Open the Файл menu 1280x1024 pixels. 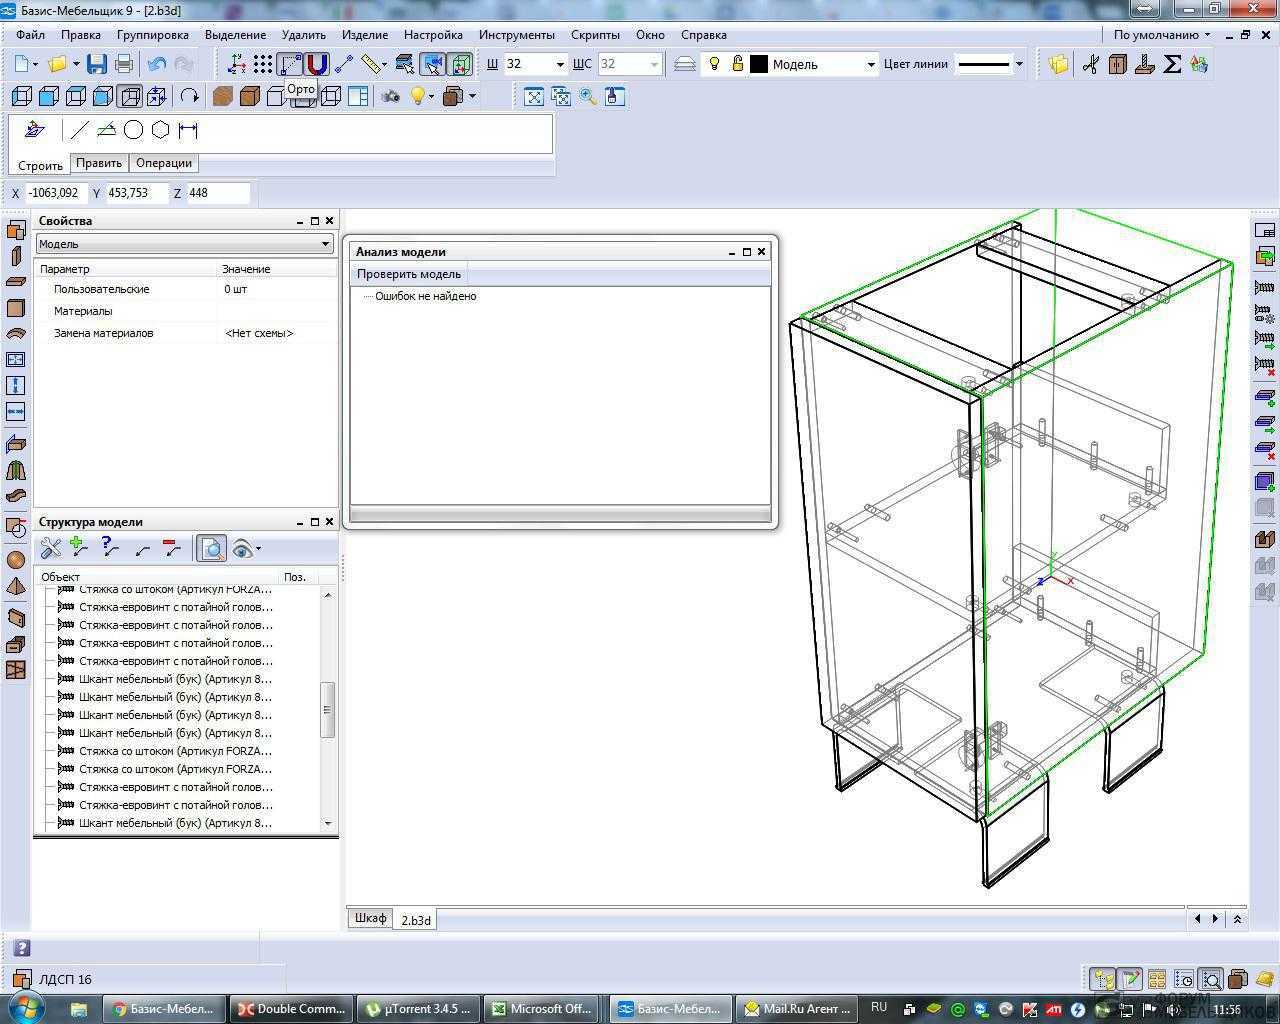tap(30, 34)
